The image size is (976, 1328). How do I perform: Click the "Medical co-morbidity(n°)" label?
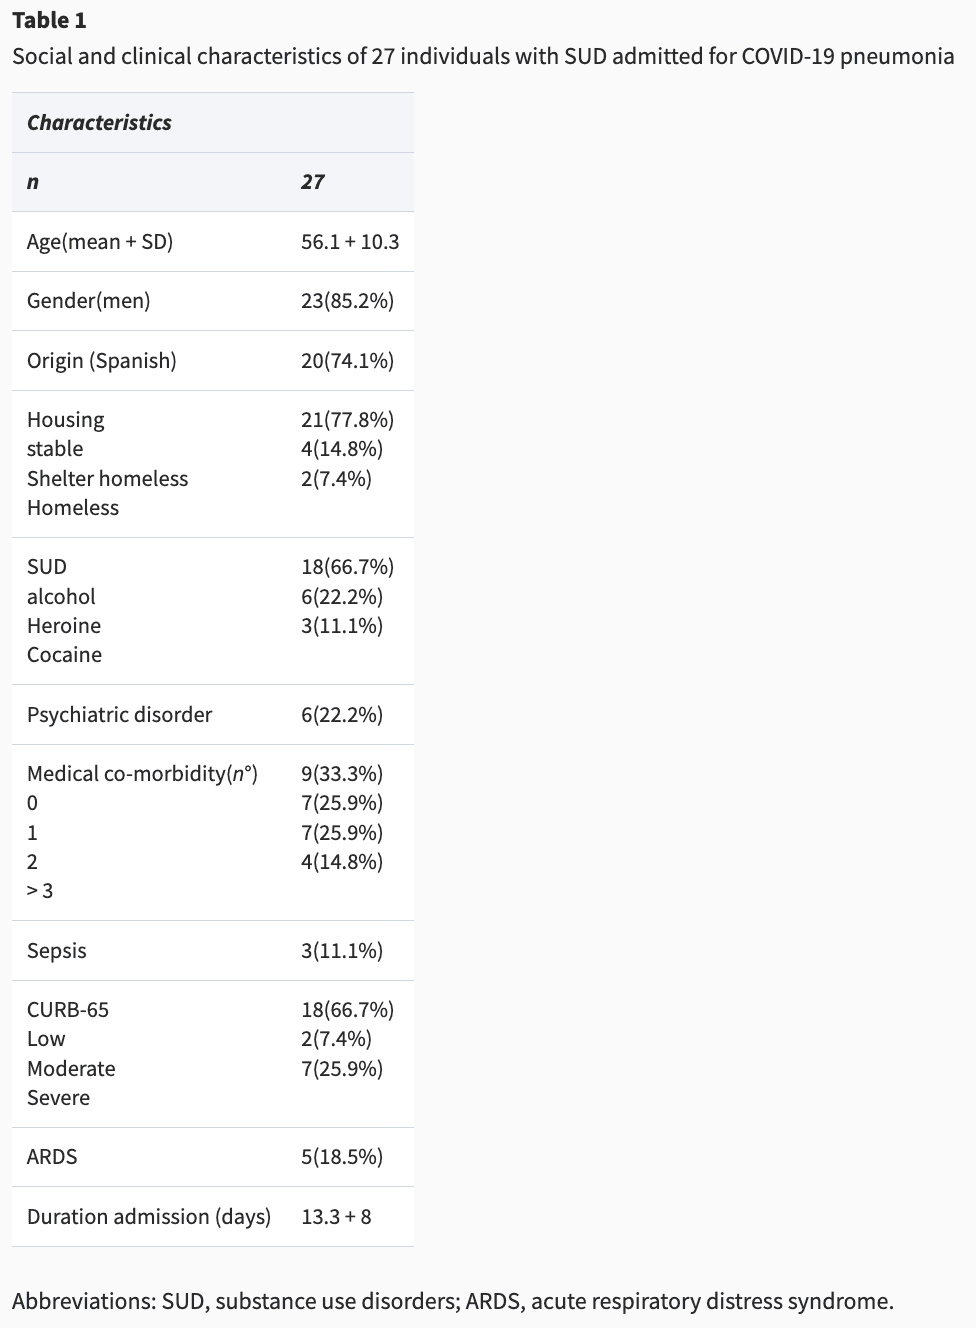click(x=142, y=773)
